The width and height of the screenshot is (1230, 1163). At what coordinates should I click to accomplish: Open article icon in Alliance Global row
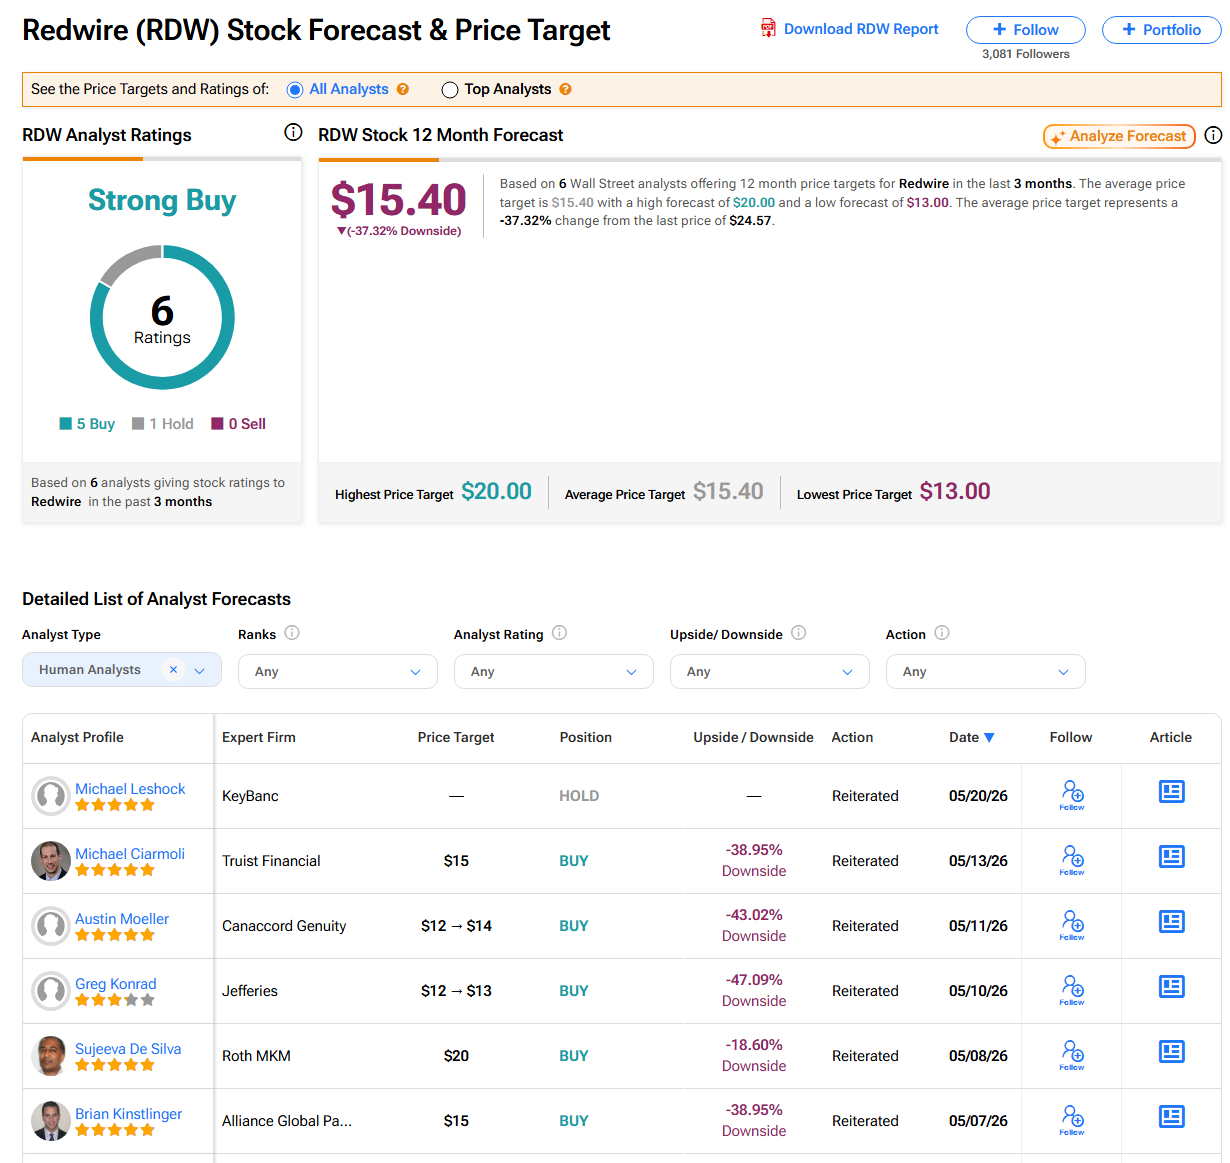click(x=1171, y=1117)
